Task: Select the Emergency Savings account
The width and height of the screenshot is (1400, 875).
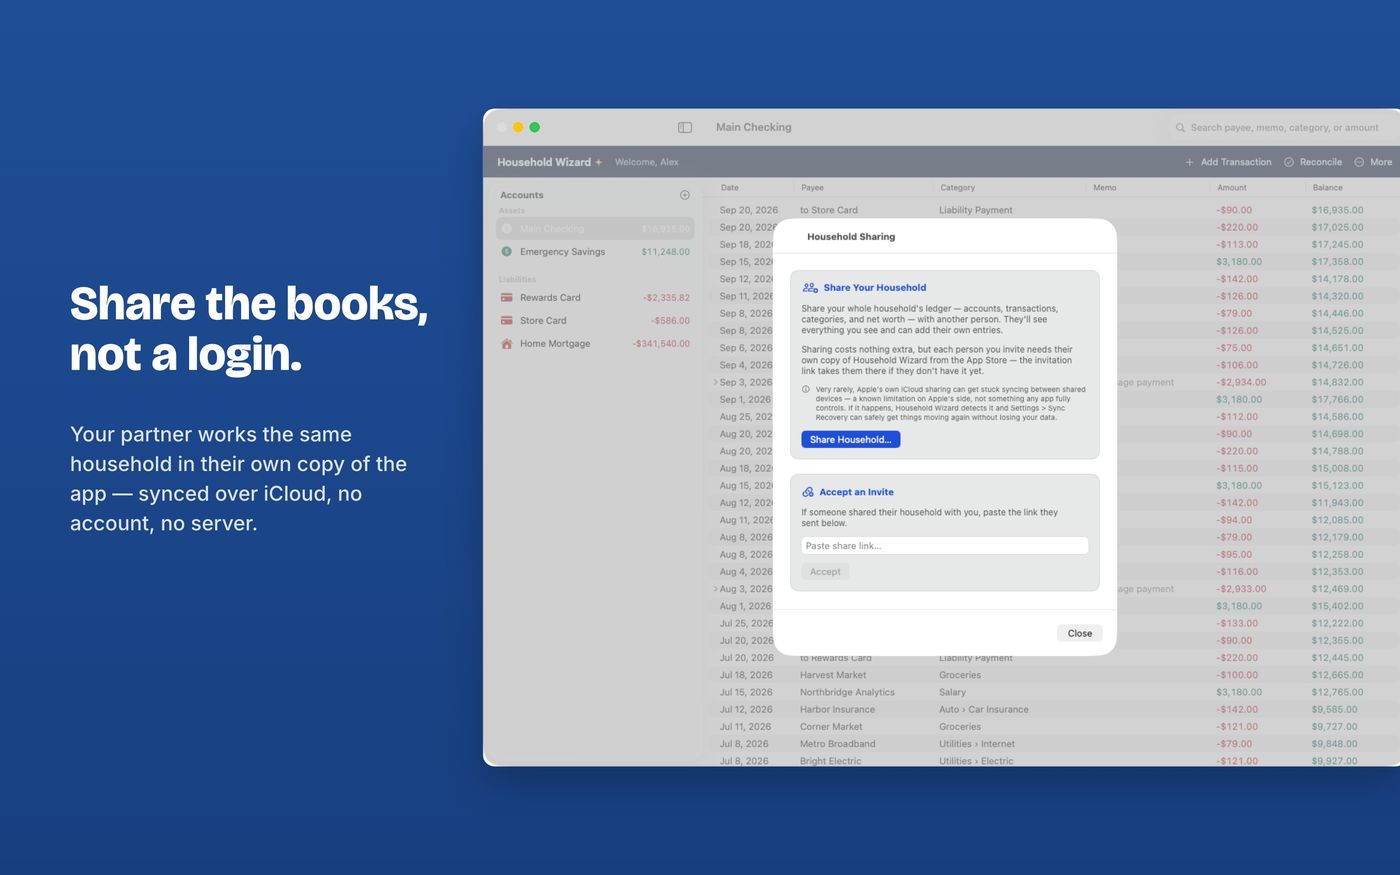Action: [595, 252]
